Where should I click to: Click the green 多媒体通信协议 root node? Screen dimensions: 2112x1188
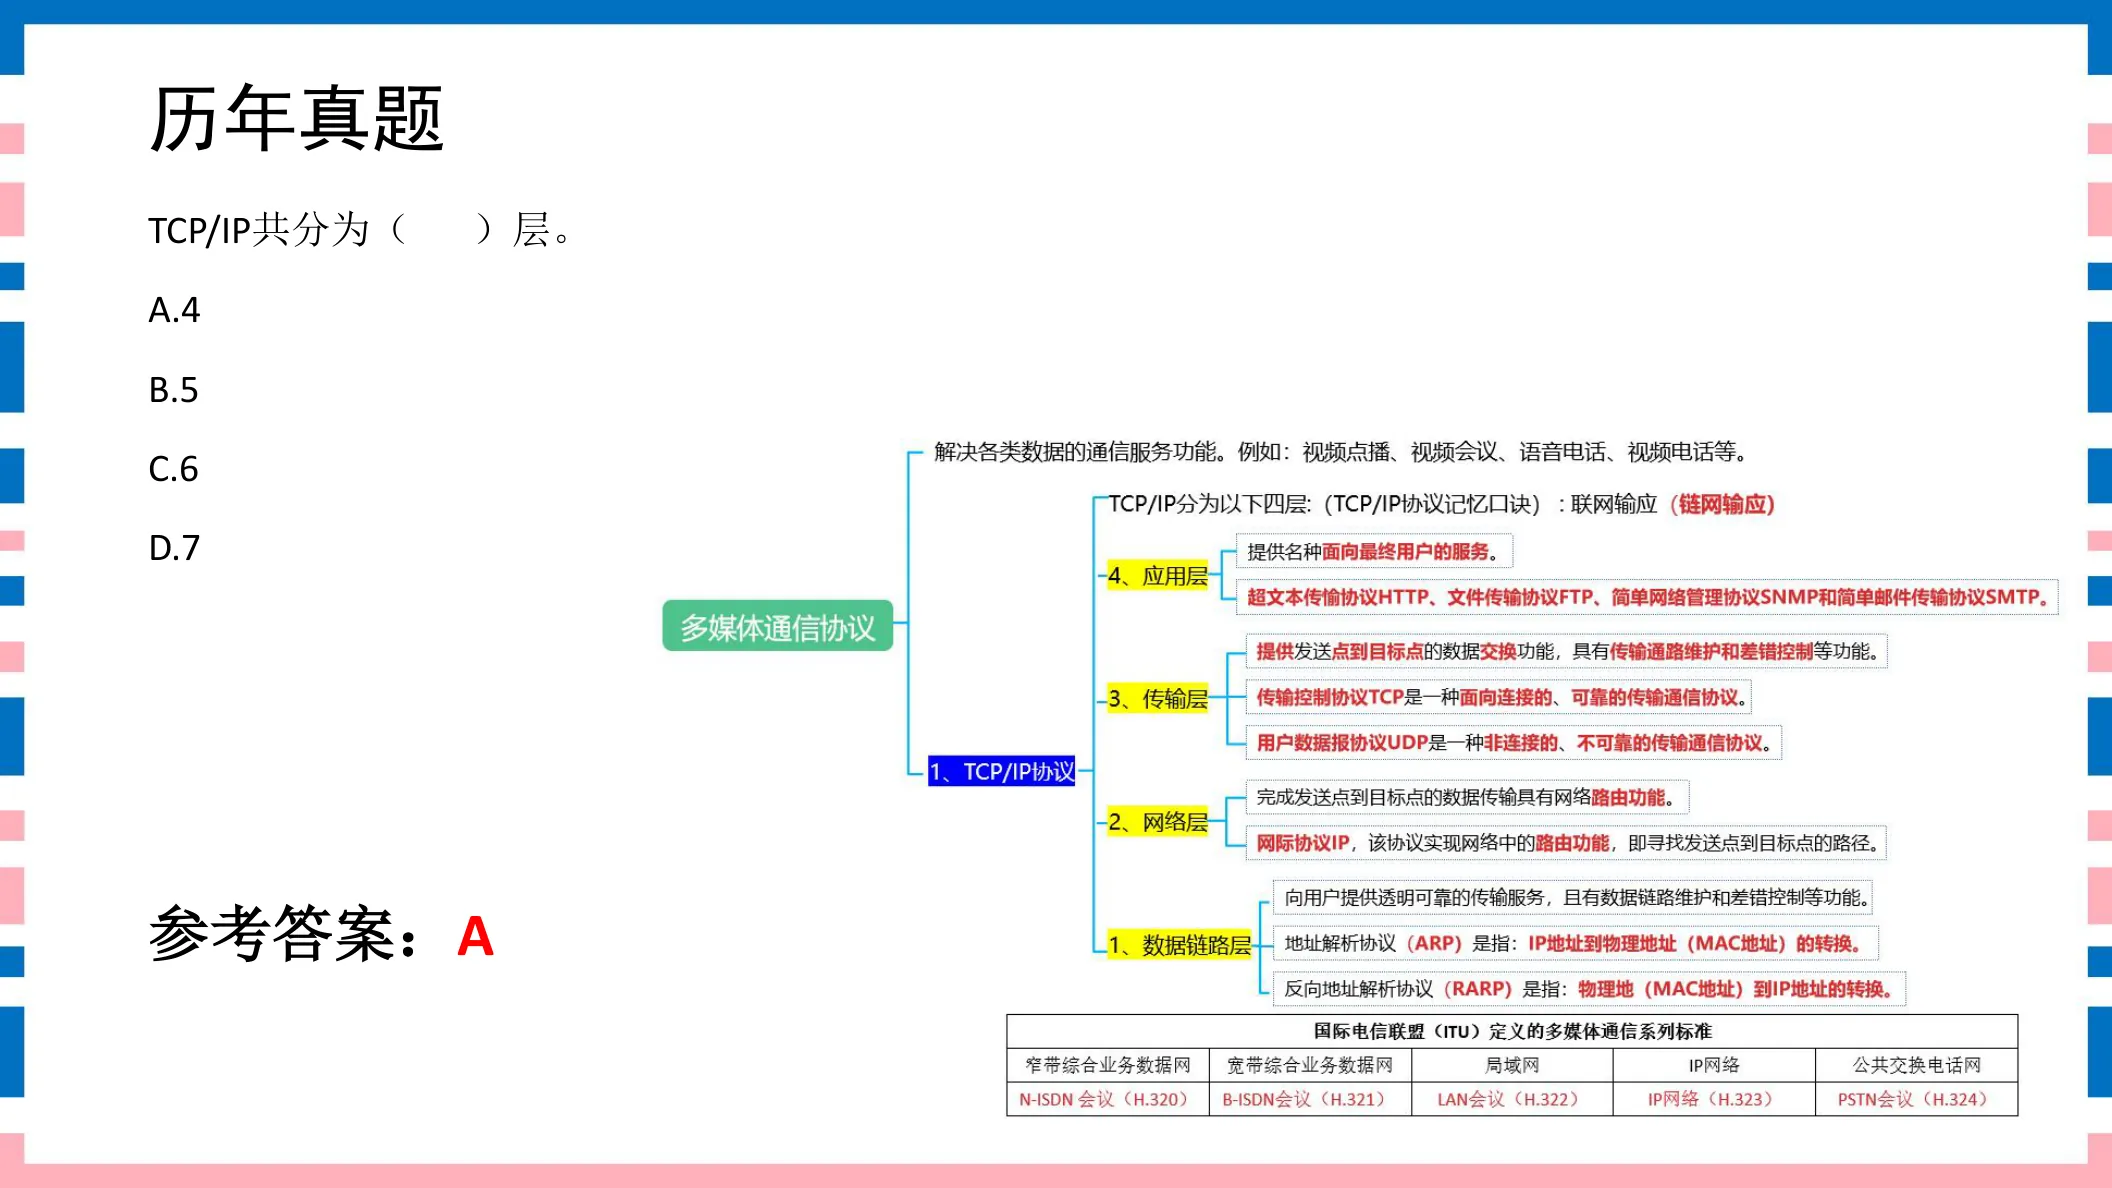pyautogui.click(x=778, y=626)
